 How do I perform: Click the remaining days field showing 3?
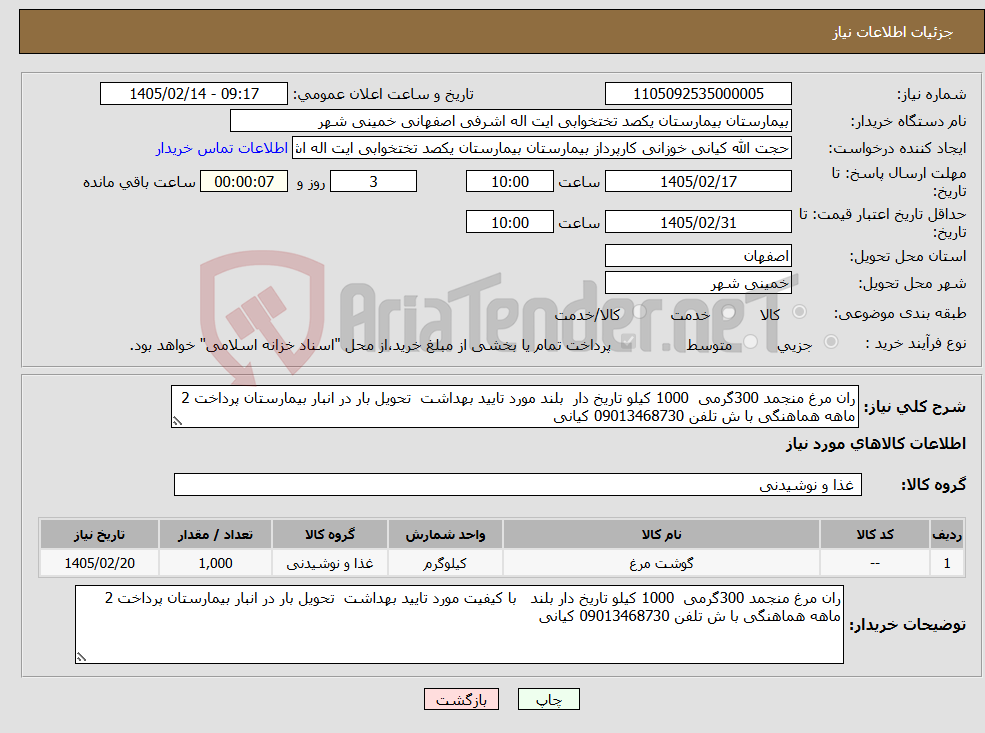[x=373, y=182]
